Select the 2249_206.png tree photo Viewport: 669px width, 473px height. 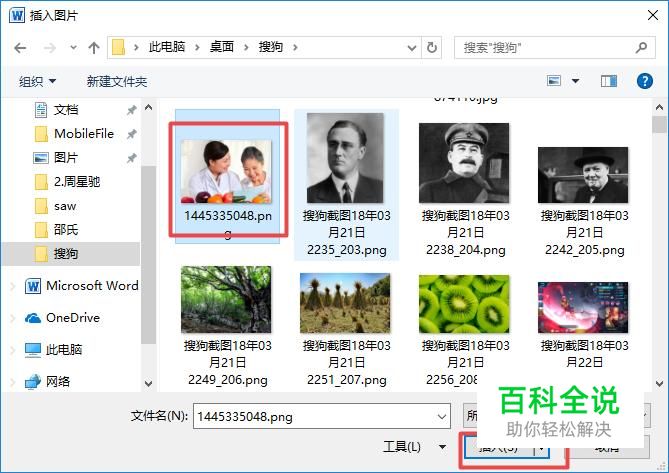point(226,299)
